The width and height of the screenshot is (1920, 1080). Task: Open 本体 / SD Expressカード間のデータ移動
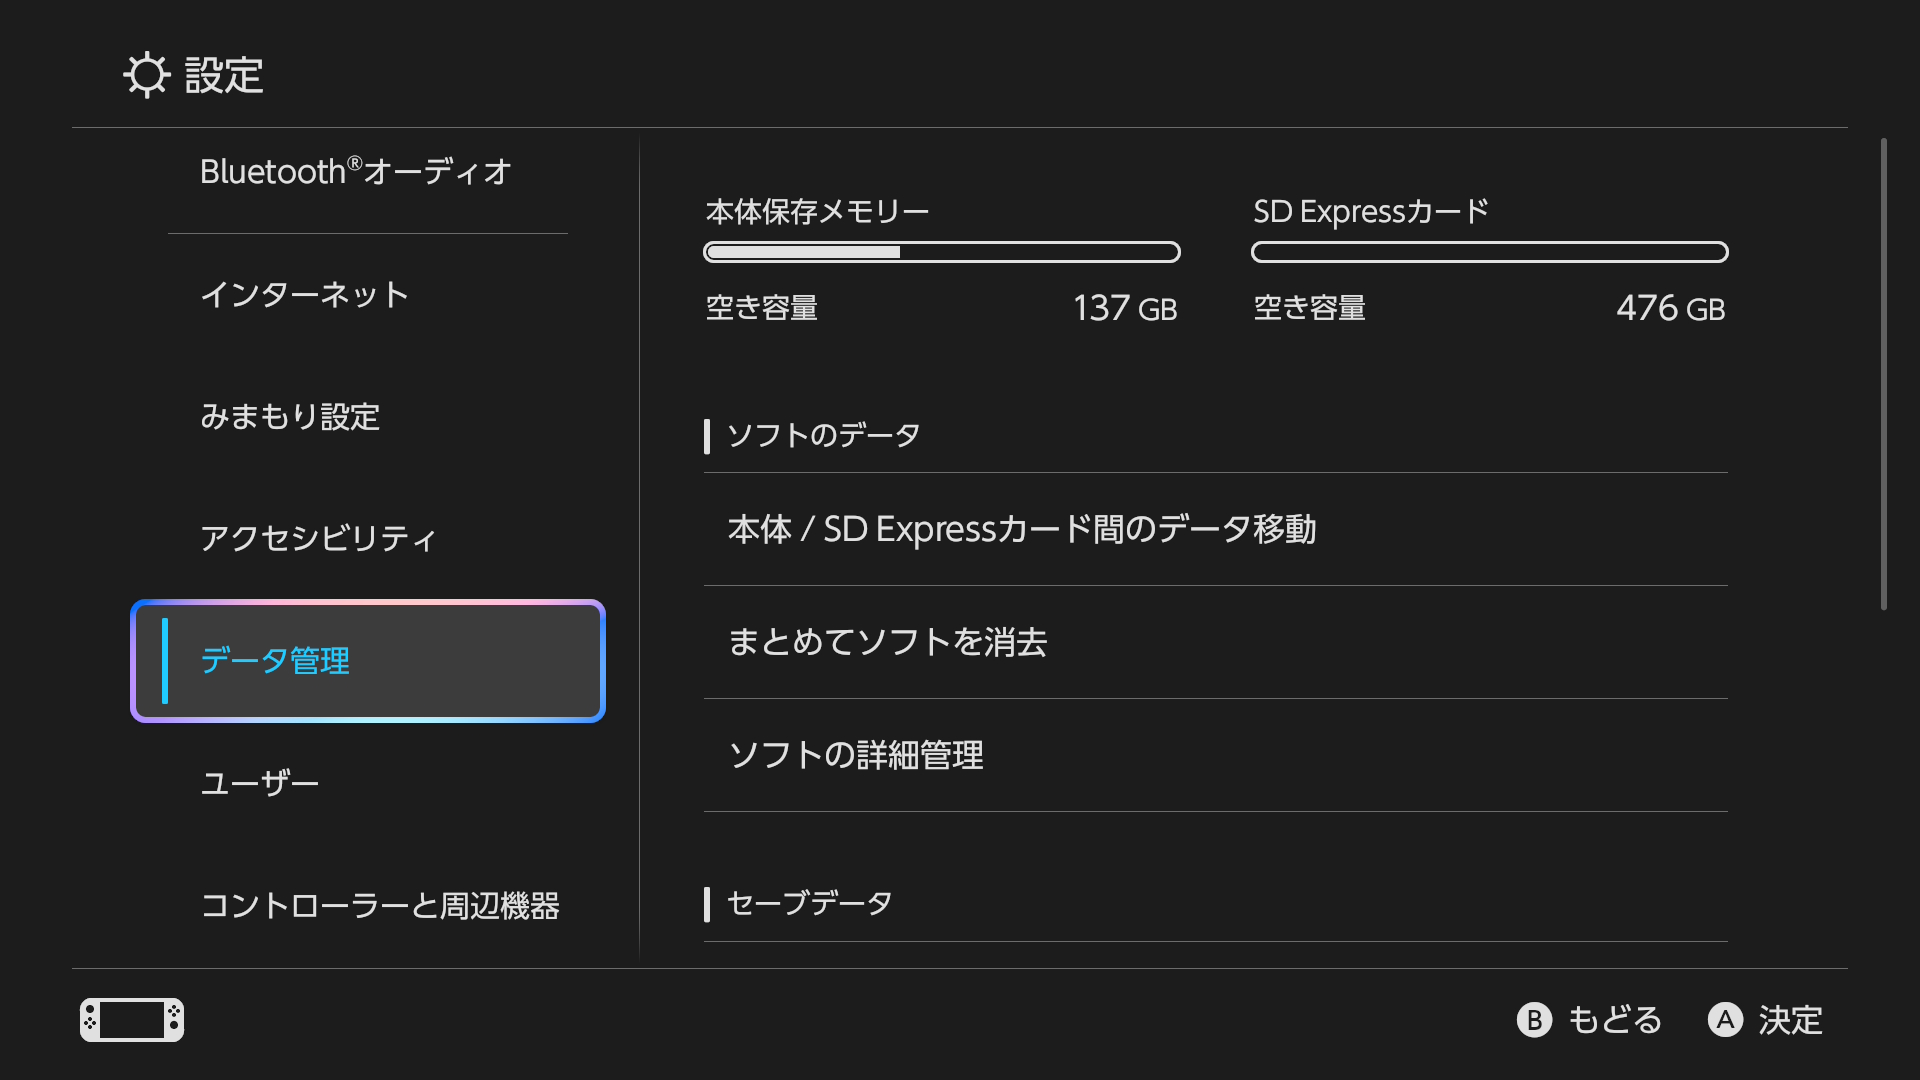click(x=1022, y=529)
